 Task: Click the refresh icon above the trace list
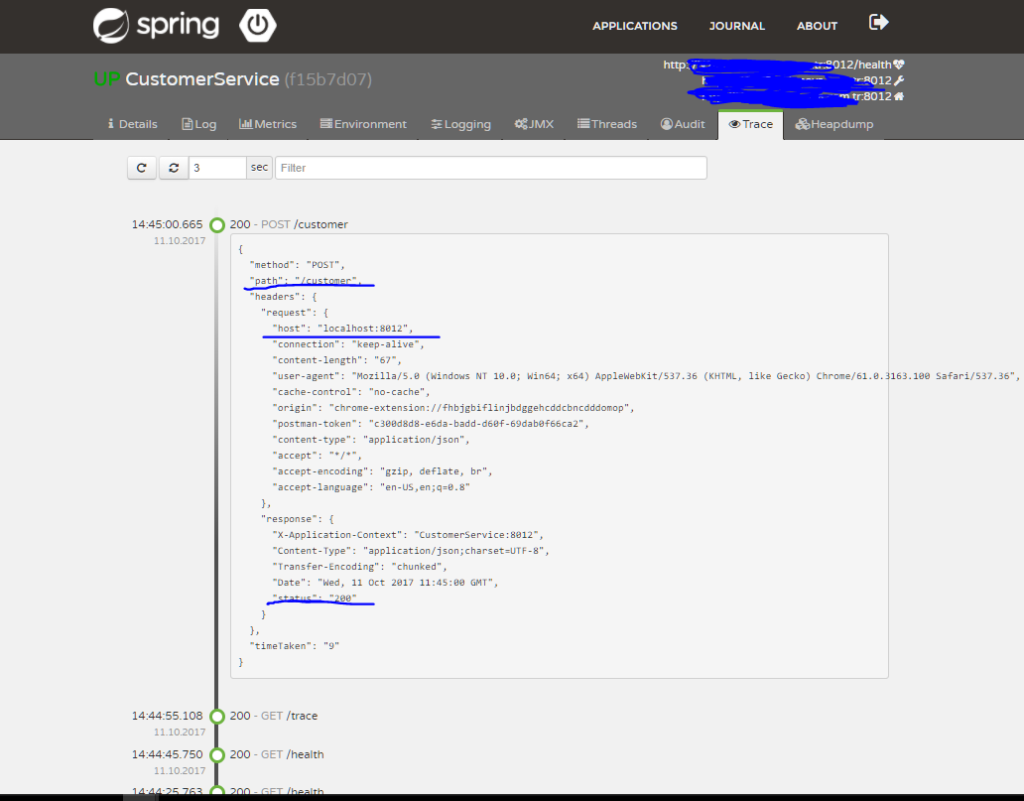point(141,167)
